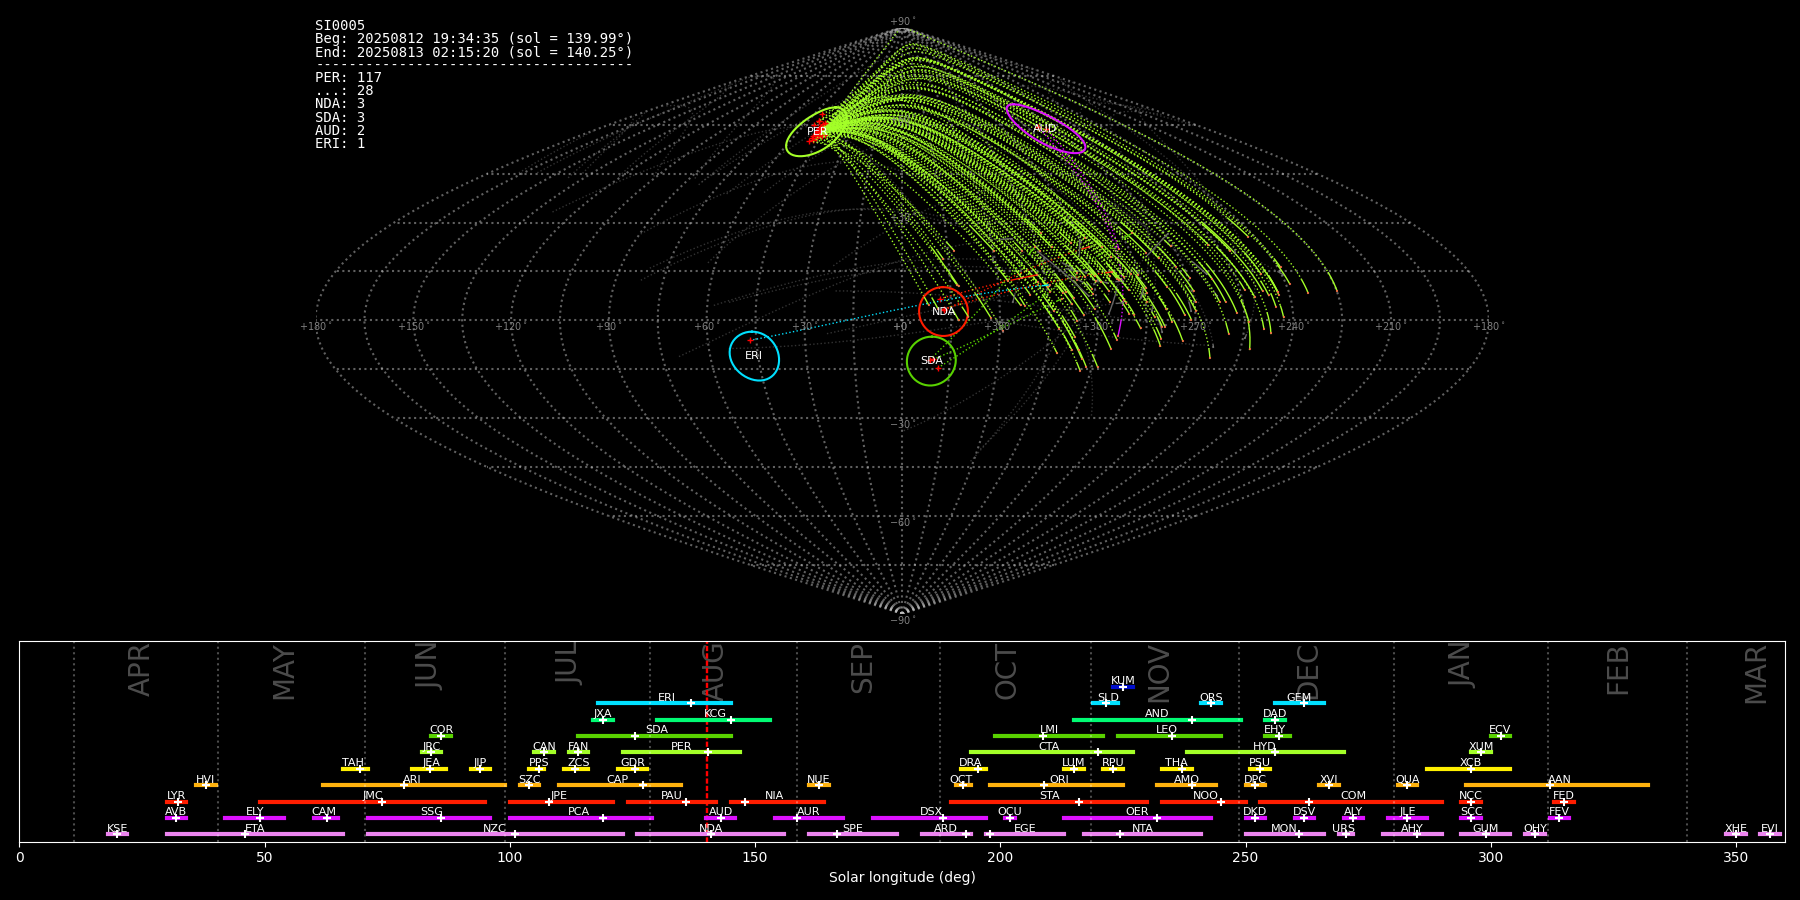1800x900 pixels.
Task: Select the green AND shower bar
Action: pyautogui.click(x=1157, y=720)
